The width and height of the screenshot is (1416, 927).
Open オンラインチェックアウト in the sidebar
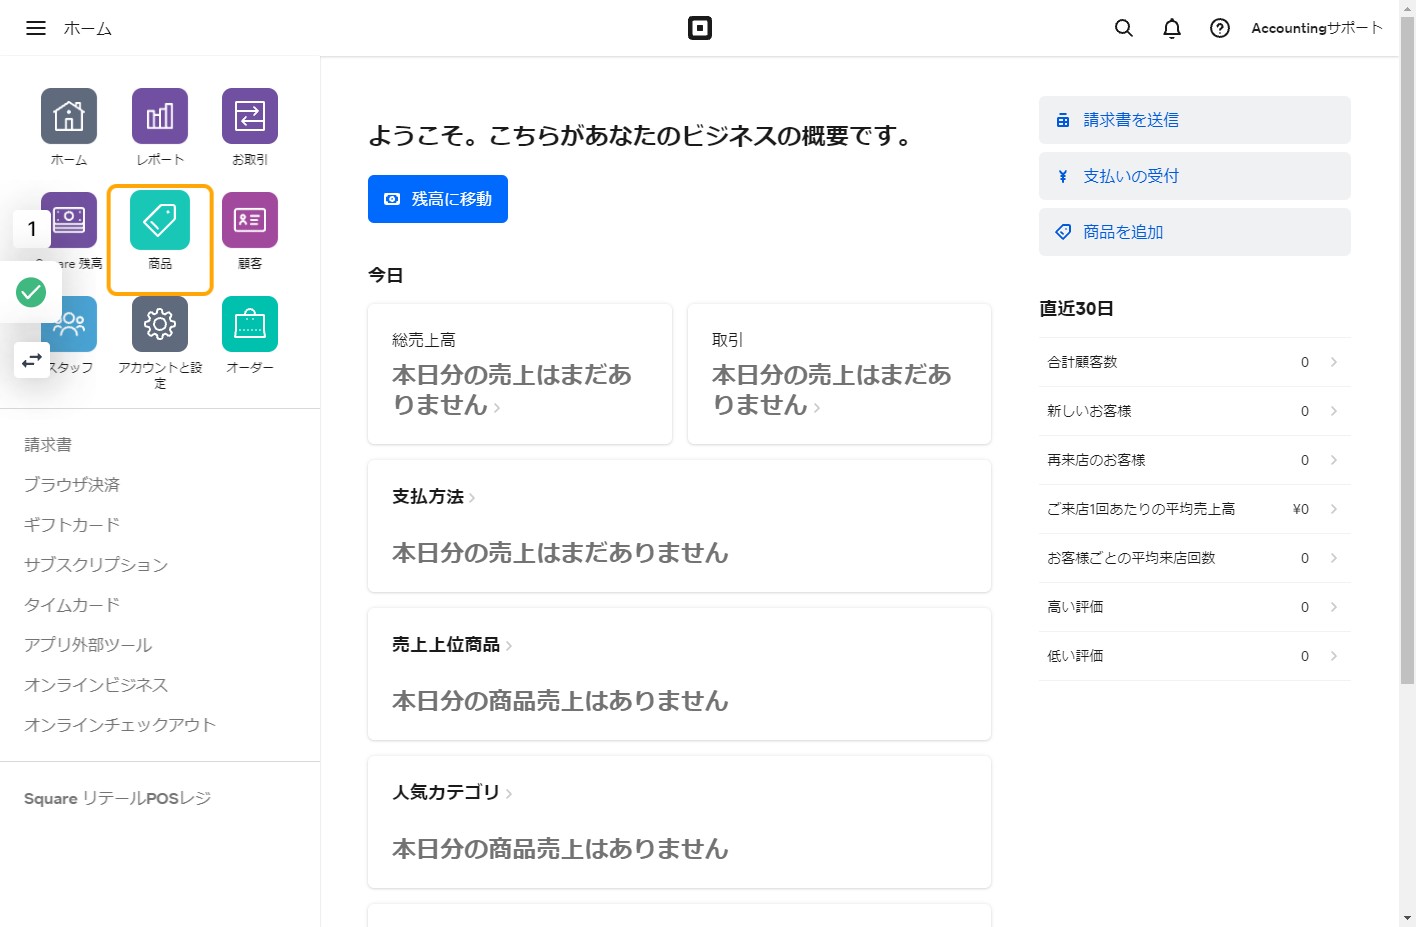tap(120, 725)
